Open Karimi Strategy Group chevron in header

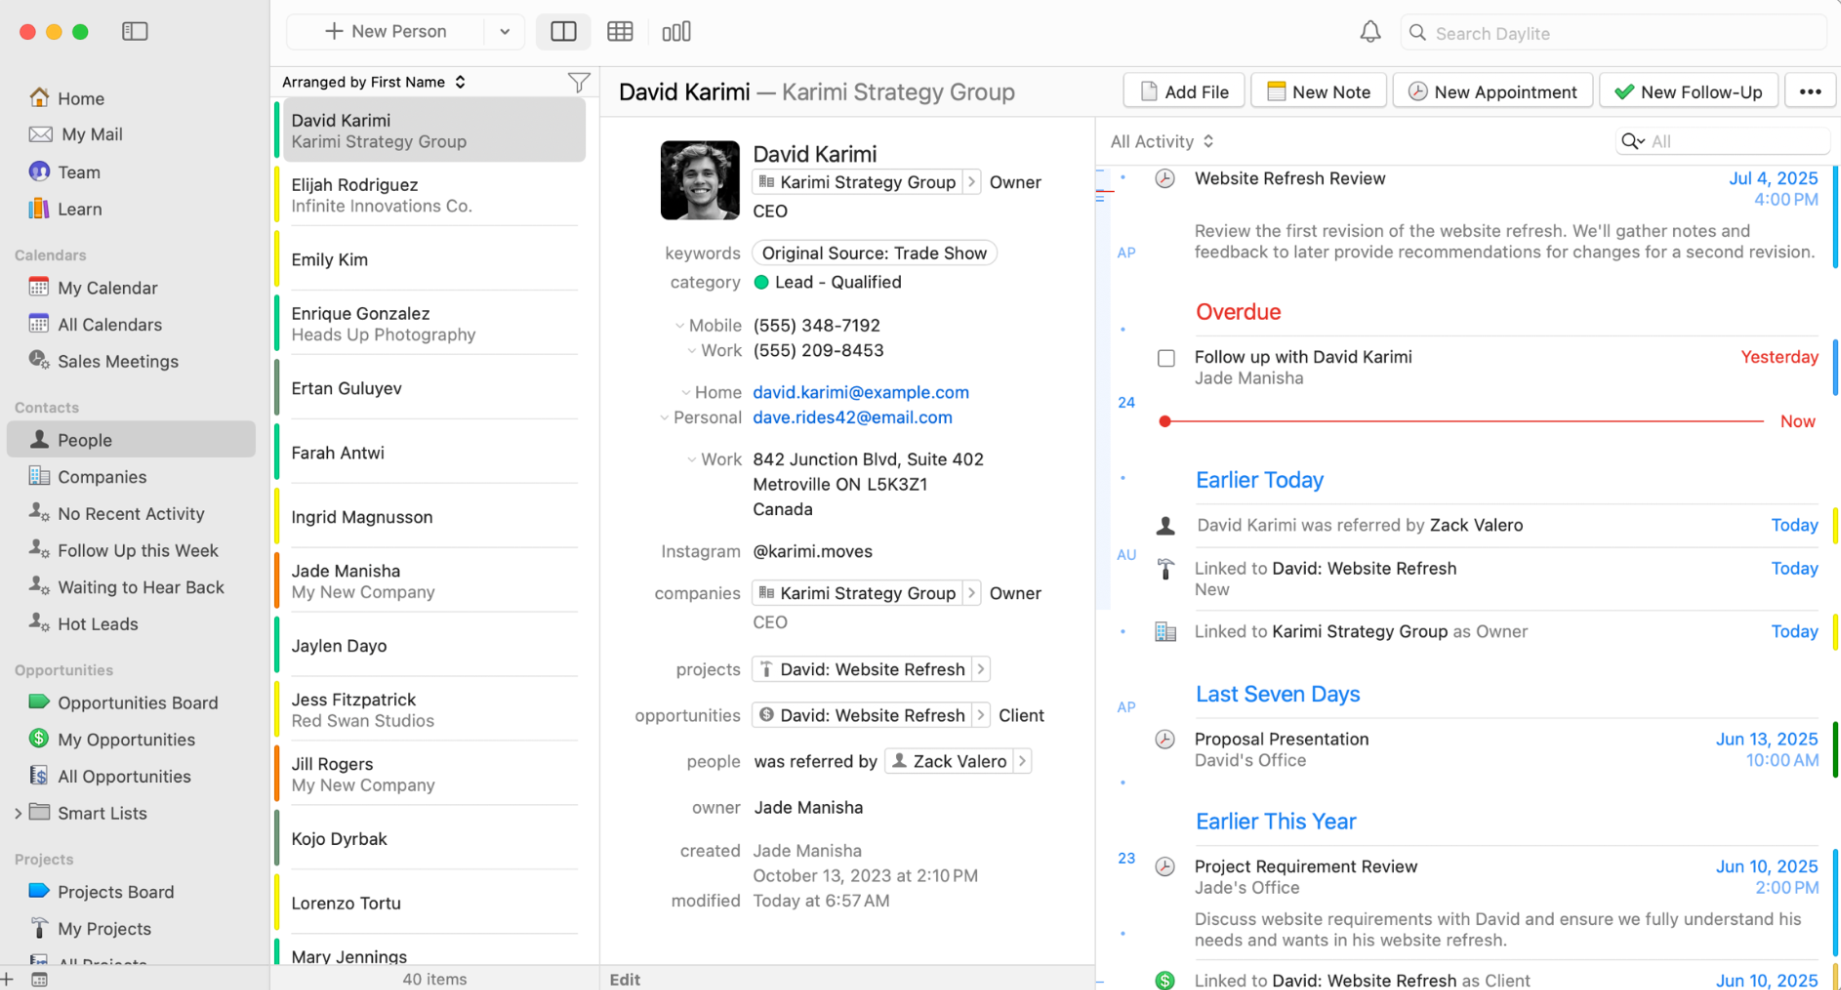pos(971,182)
